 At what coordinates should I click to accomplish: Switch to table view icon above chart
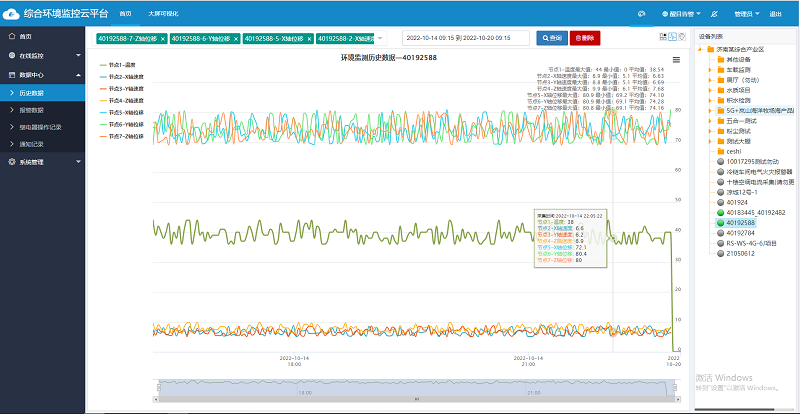[663, 37]
